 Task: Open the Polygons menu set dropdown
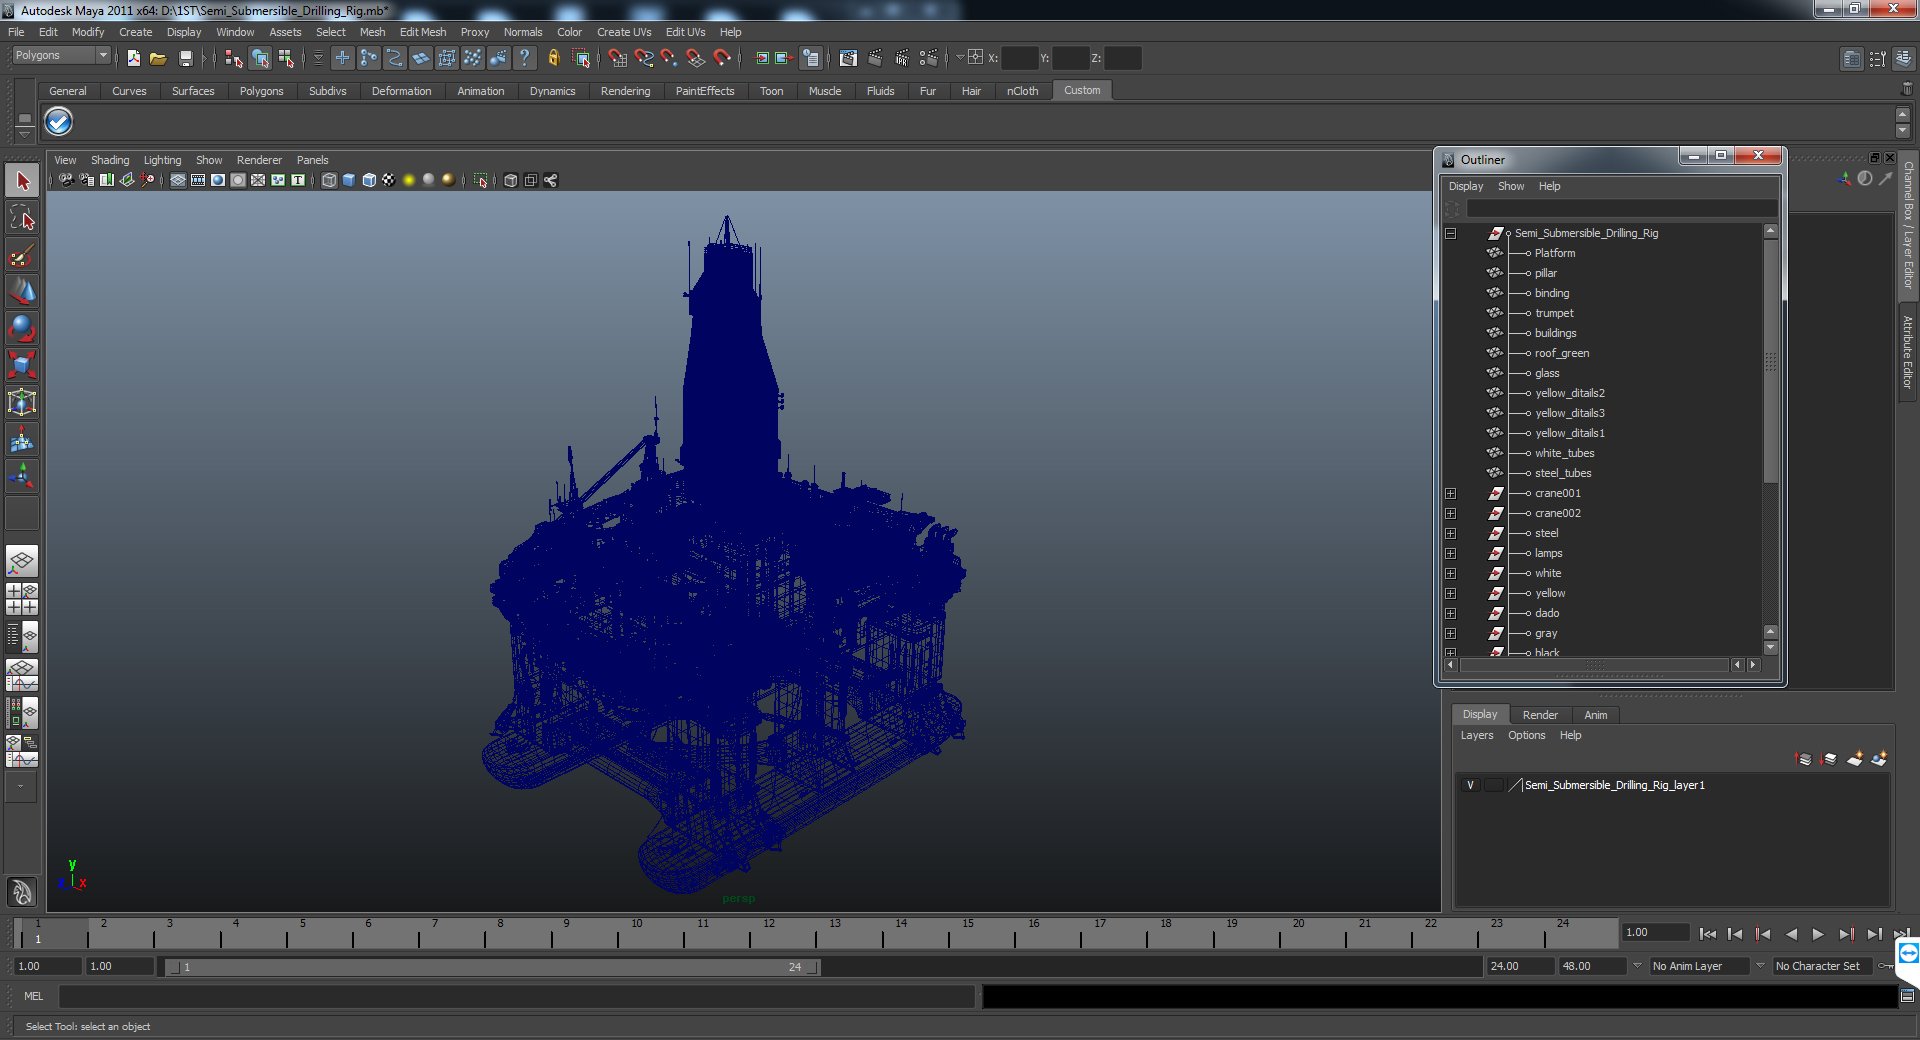coord(61,55)
